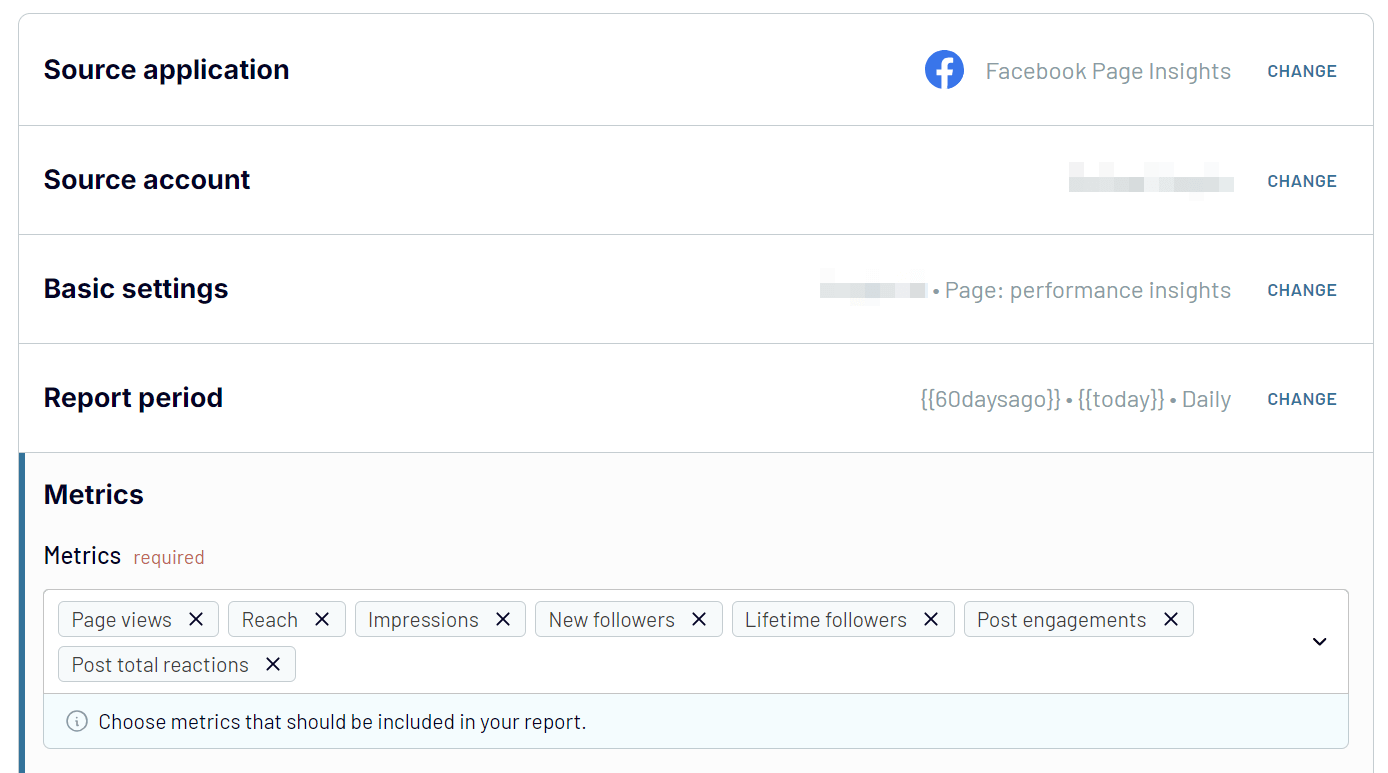
Task: Click the Daily granularity value
Action: coord(1206,399)
